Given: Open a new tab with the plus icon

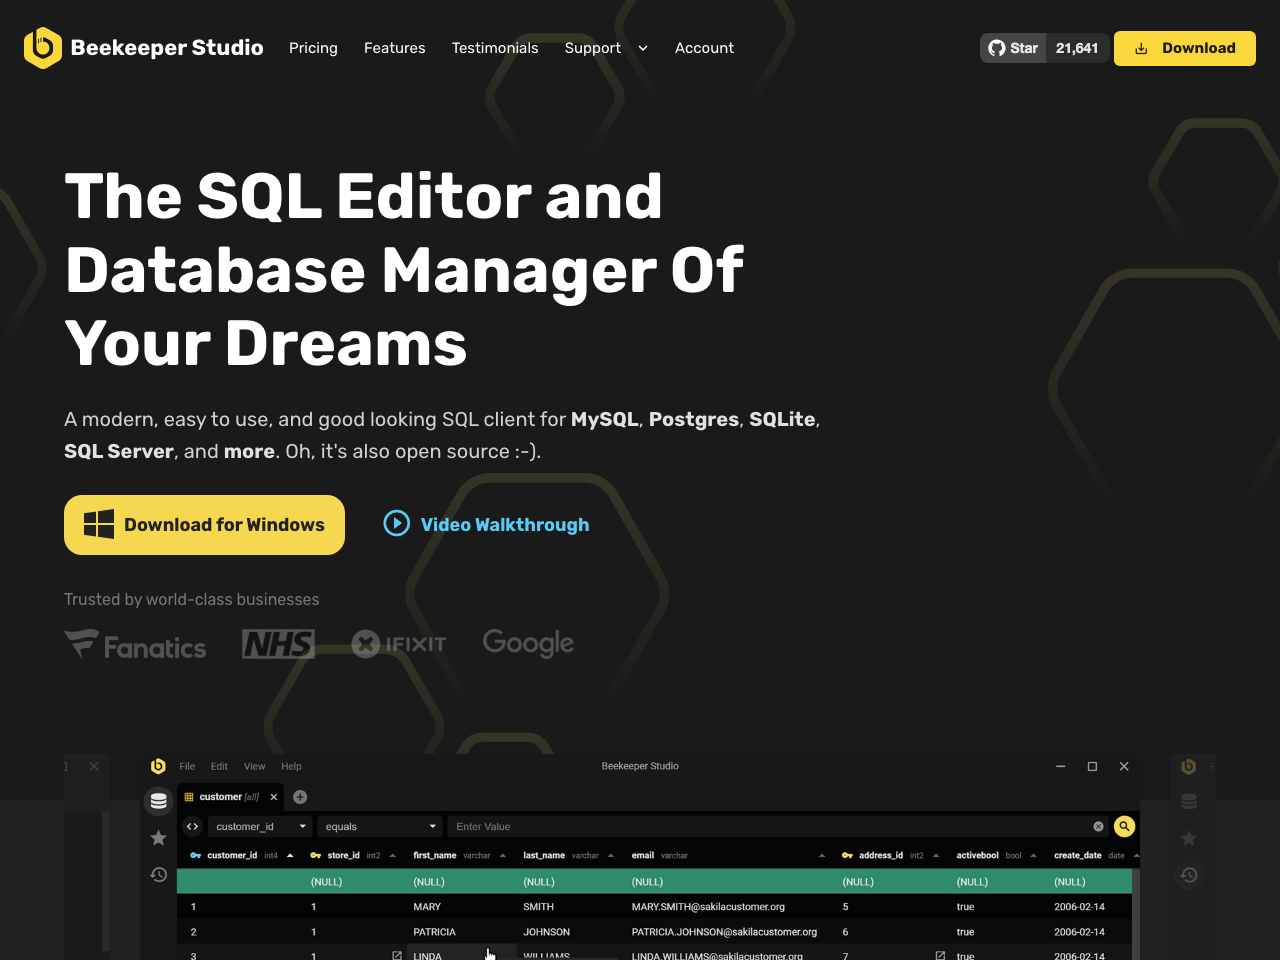Looking at the screenshot, I should 299,797.
